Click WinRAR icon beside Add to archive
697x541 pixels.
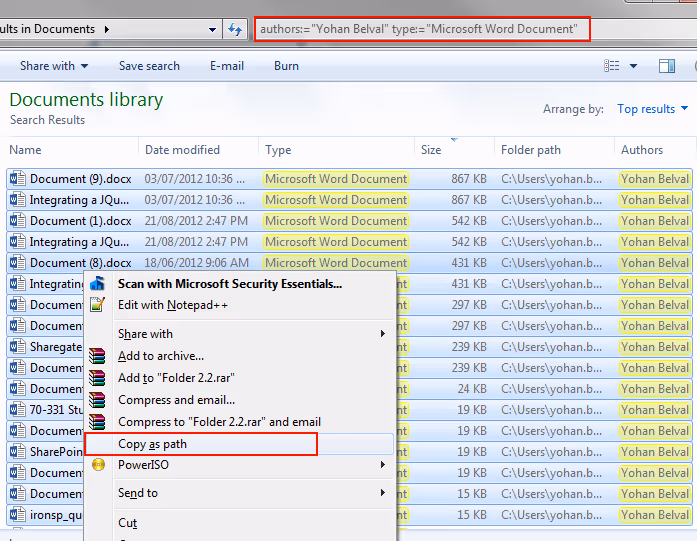[97, 356]
